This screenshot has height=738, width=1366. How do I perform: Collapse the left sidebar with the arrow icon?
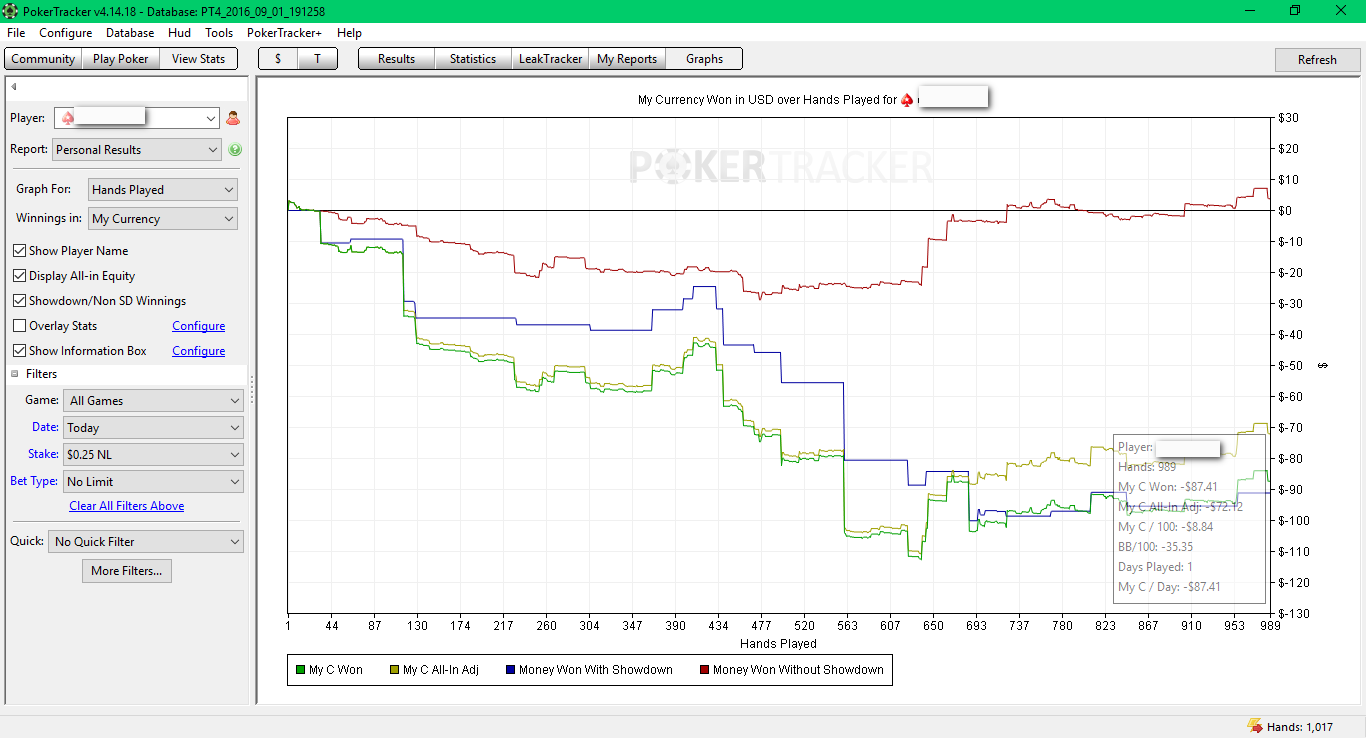pos(14,87)
